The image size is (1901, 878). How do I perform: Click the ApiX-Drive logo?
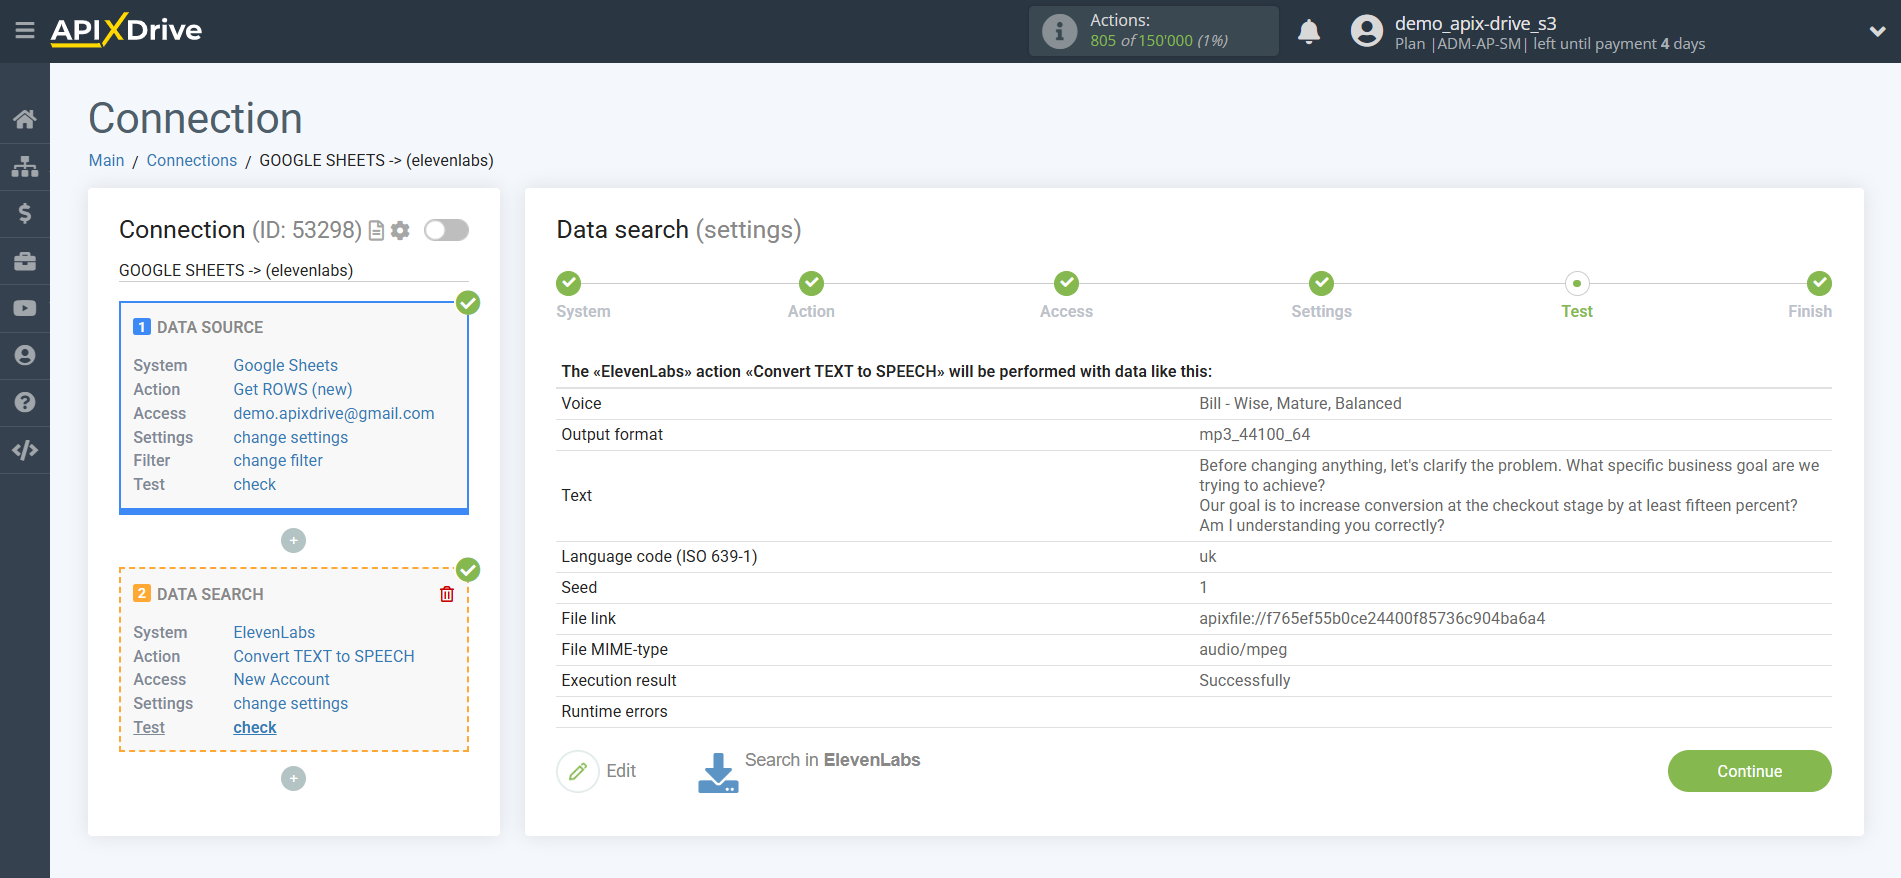(x=126, y=30)
